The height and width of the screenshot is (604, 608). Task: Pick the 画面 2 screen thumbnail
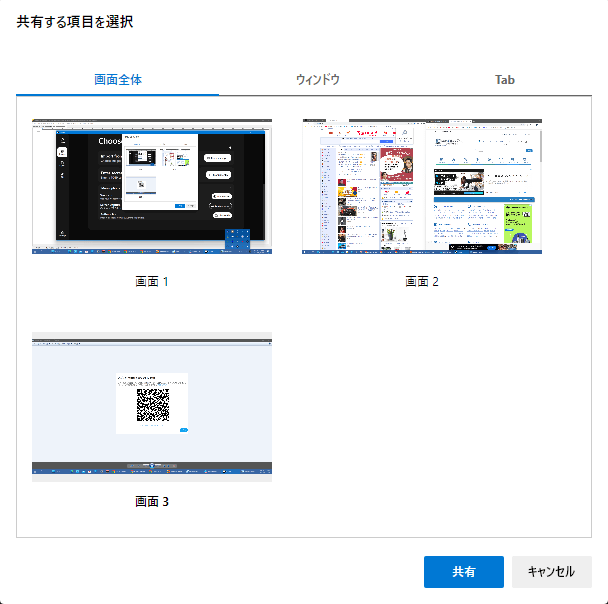coord(422,186)
